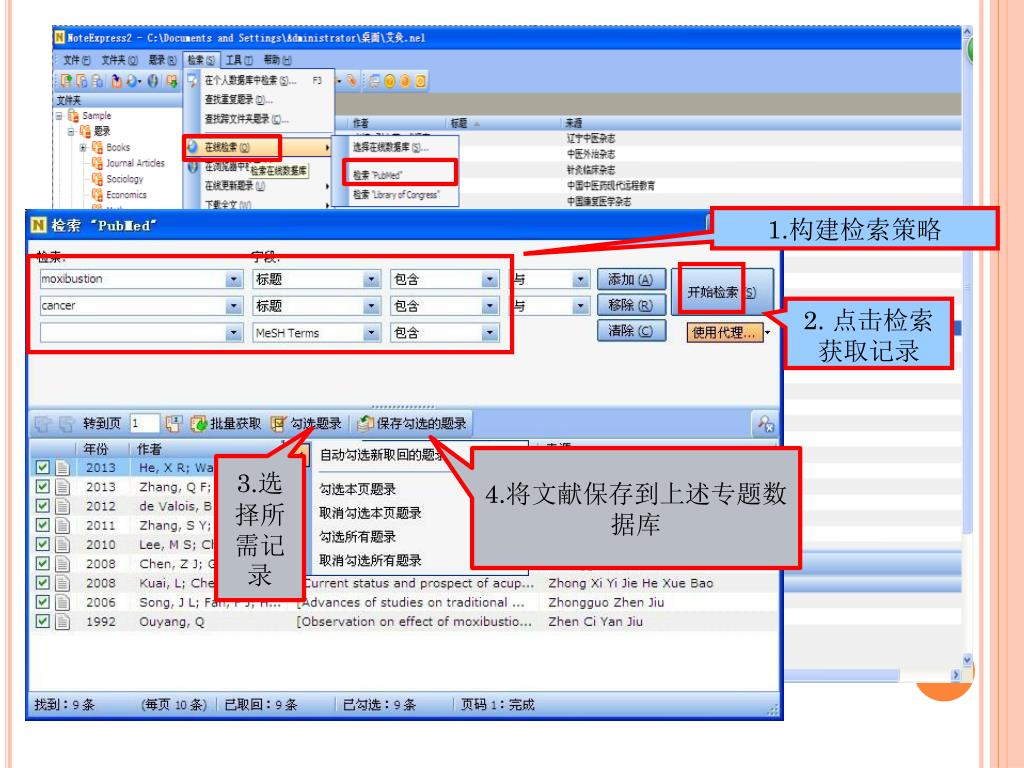Click the first NoteExpress main toolbar icon
1024x768 pixels.
[65, 81]
